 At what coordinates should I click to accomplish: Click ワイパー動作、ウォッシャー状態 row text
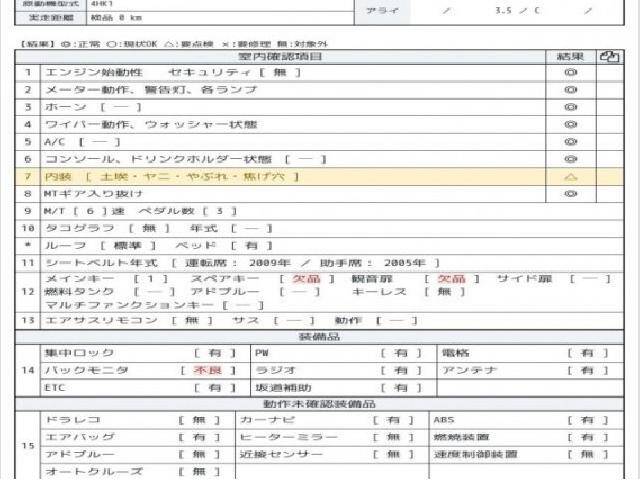pos(151,124)
